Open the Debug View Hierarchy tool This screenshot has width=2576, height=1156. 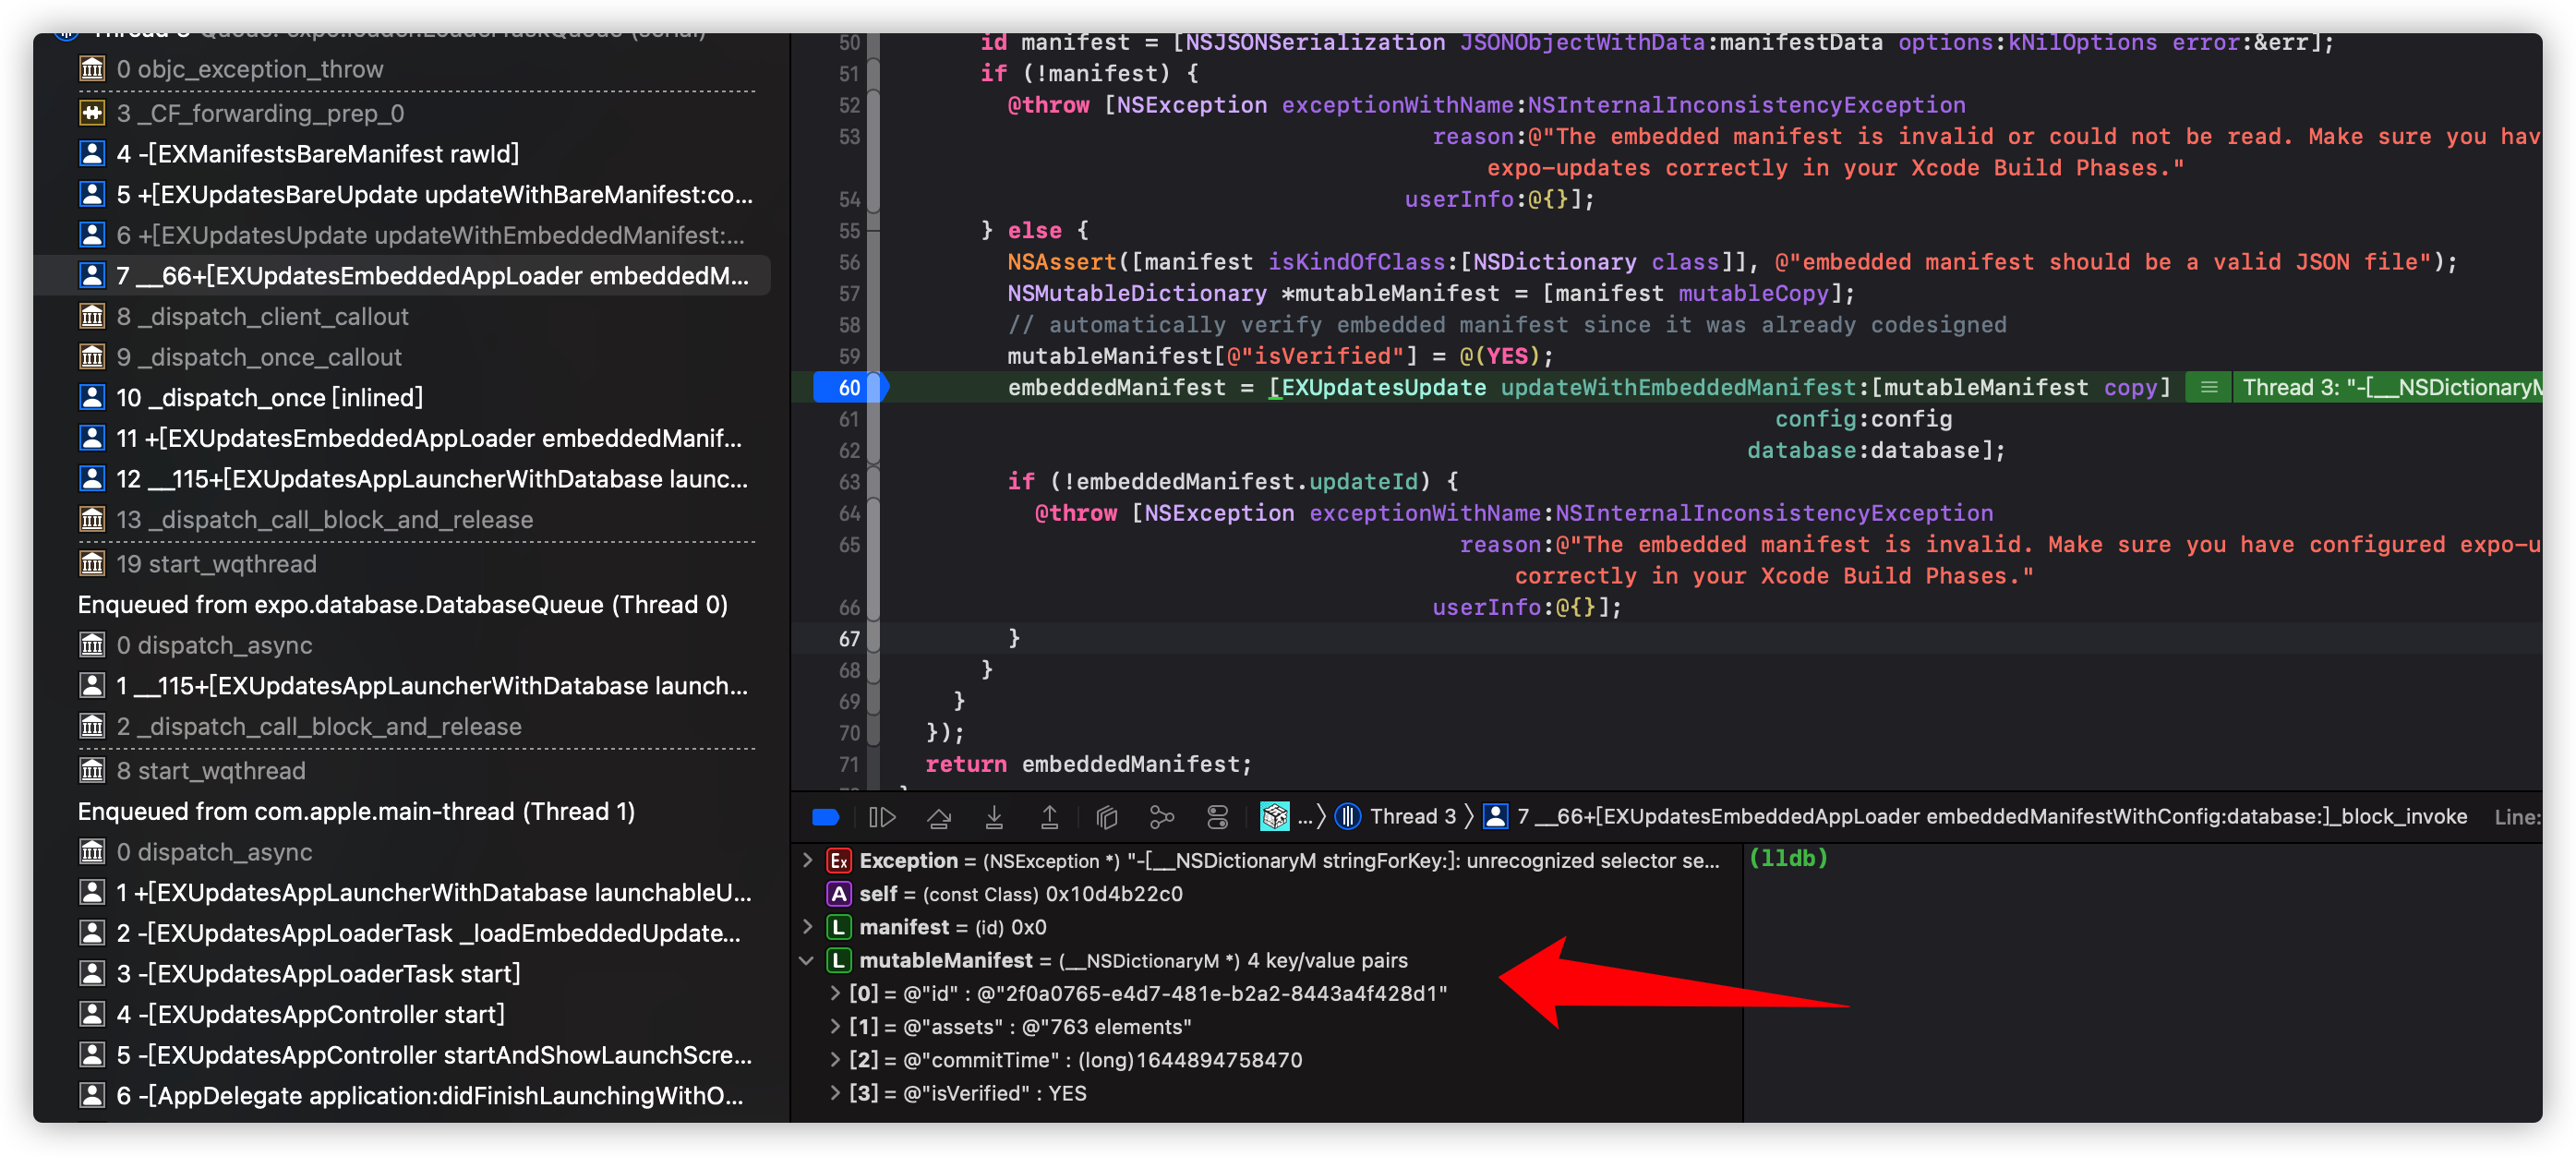pyautogui.click(x=1107, y=816)
